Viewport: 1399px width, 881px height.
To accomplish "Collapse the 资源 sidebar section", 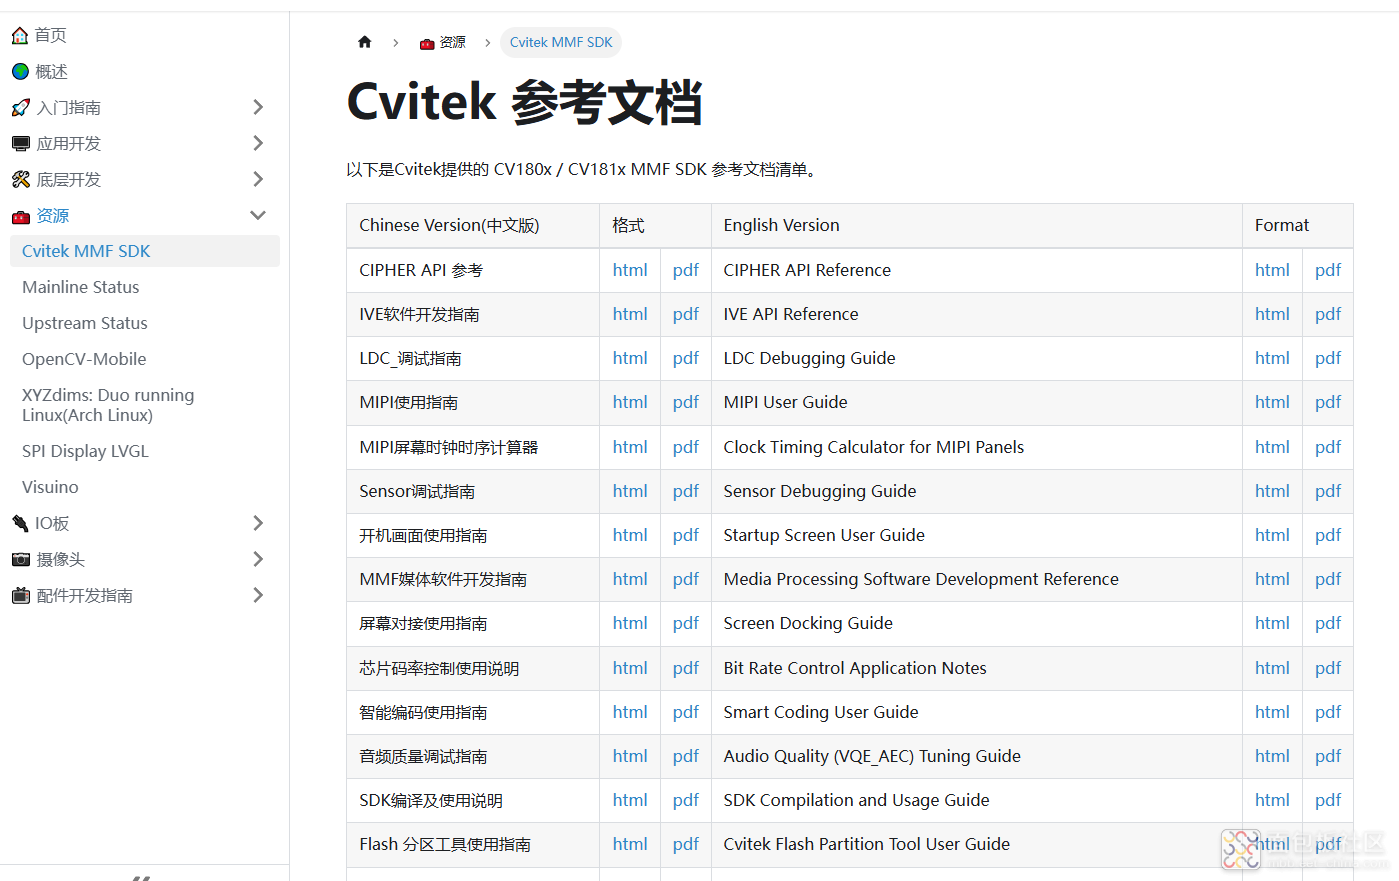I will (258, 215).
